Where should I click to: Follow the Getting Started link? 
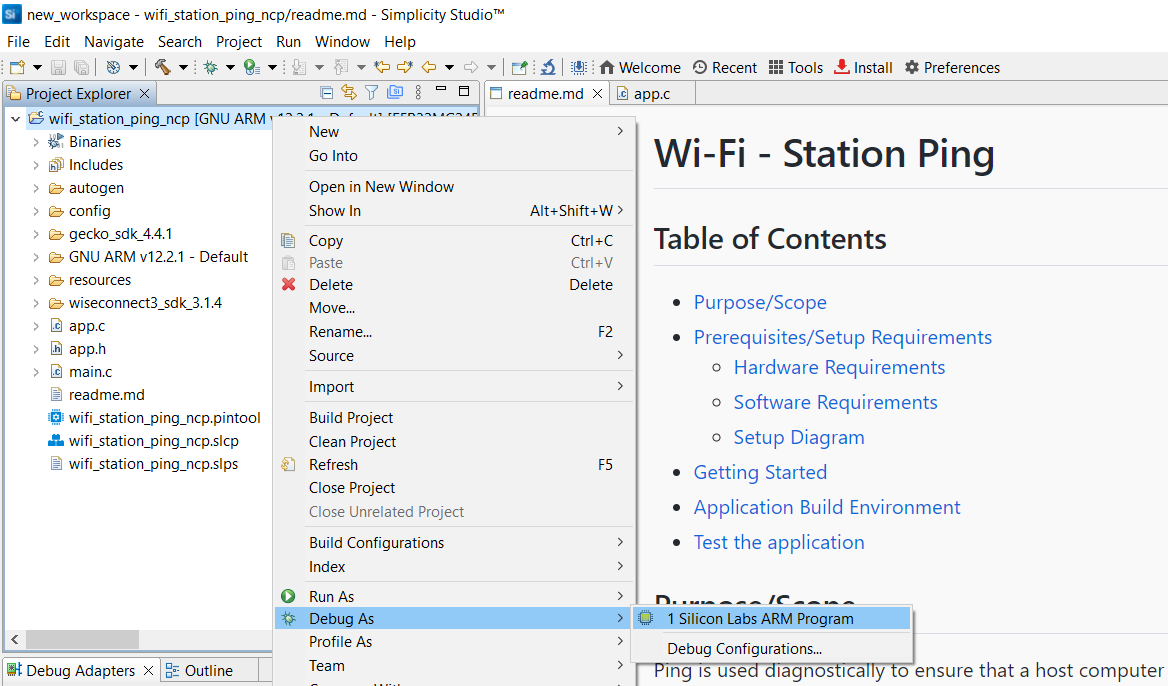tap(760, 472)
